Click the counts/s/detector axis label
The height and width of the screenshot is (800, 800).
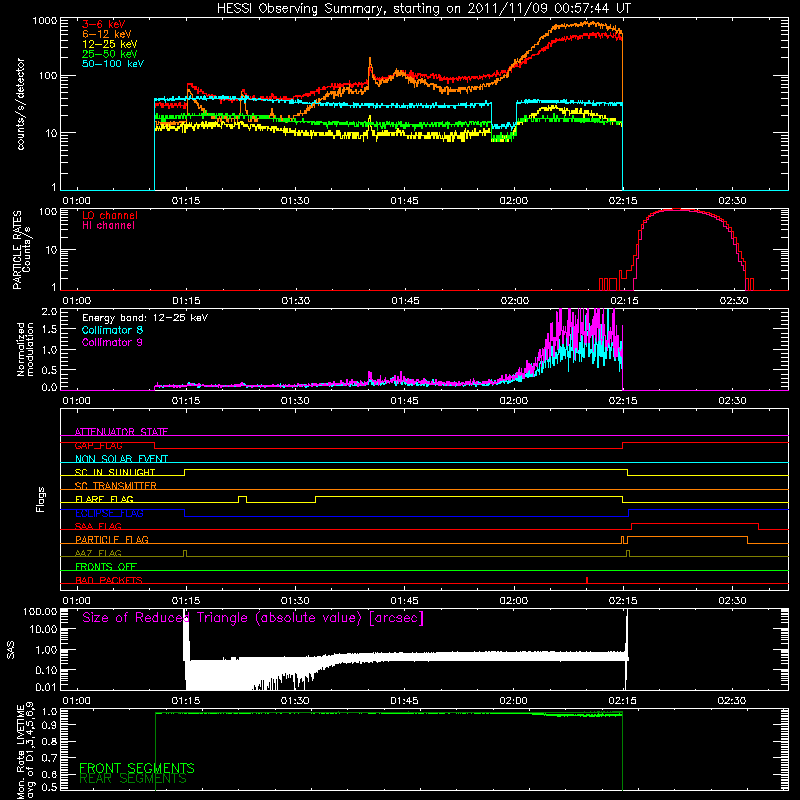click(20, 104)
